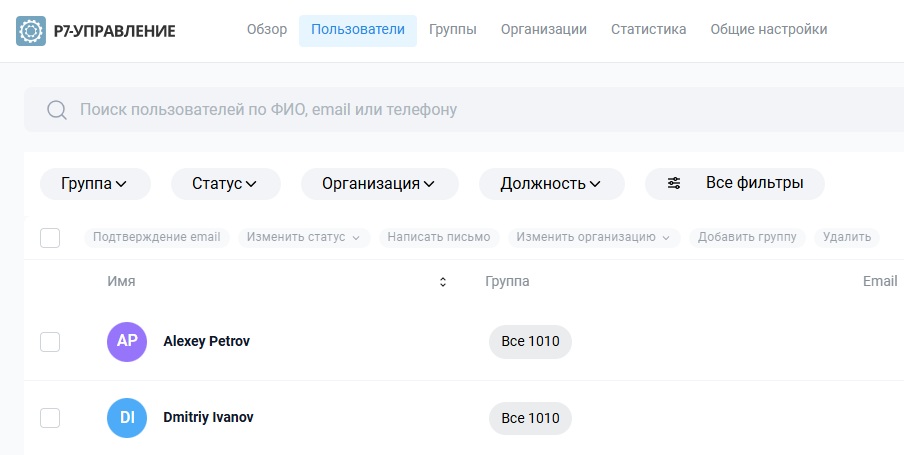This screenshot has width=904, height=455.
Task: Switch to the Обзор tab
Action: coord(267,30)
